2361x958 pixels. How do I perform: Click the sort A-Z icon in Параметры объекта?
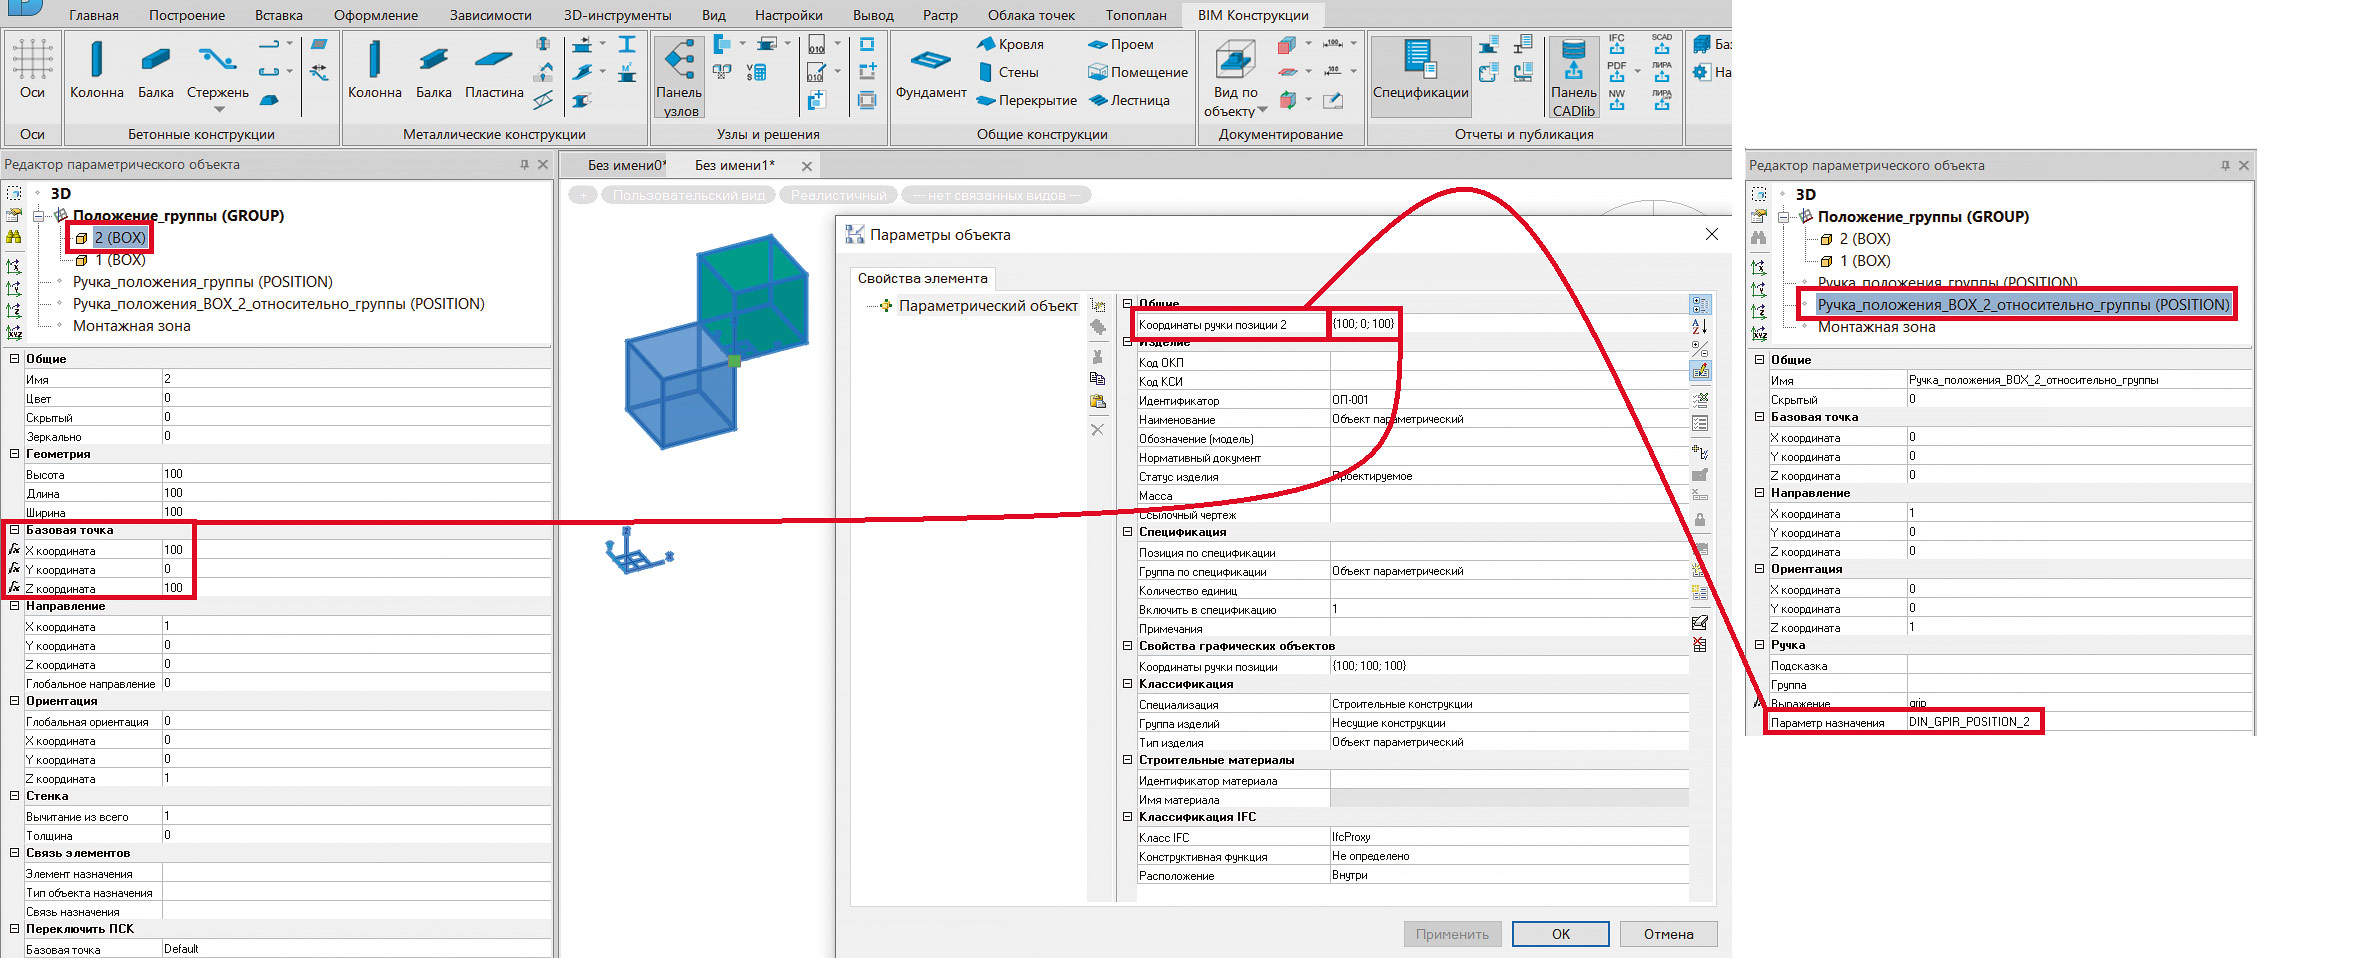pyautogui.click(x=1699, y=326)
